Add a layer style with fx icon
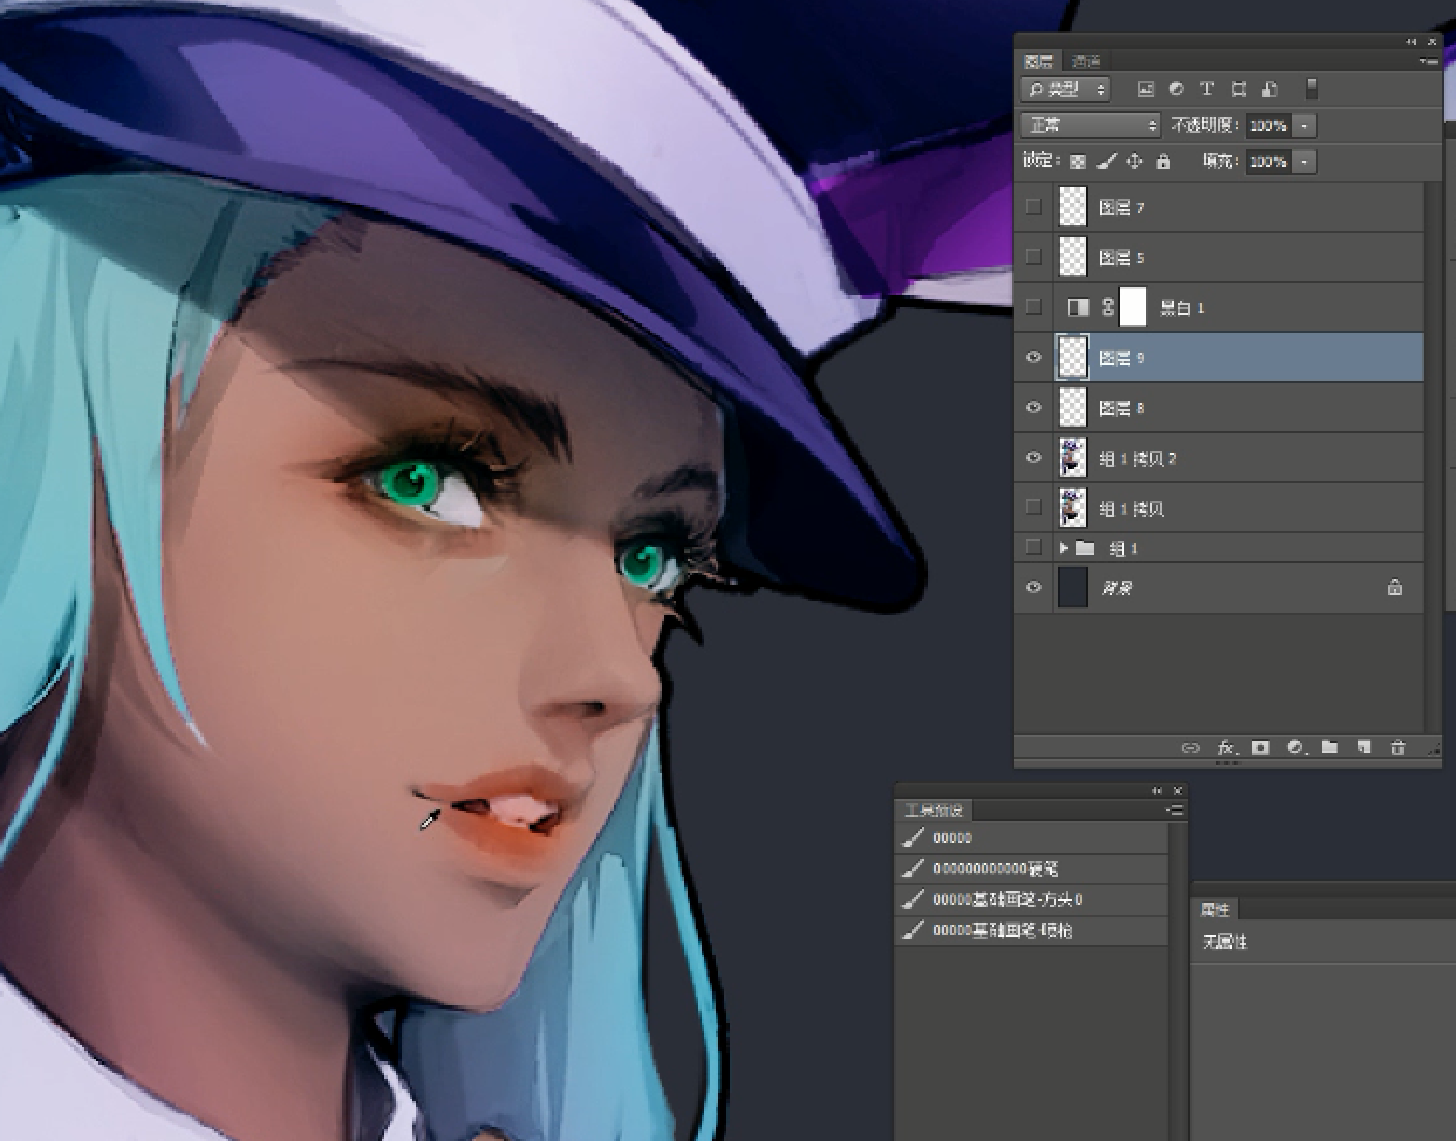Screen dimensions: 1456x1141 (x=1227, y=747)
